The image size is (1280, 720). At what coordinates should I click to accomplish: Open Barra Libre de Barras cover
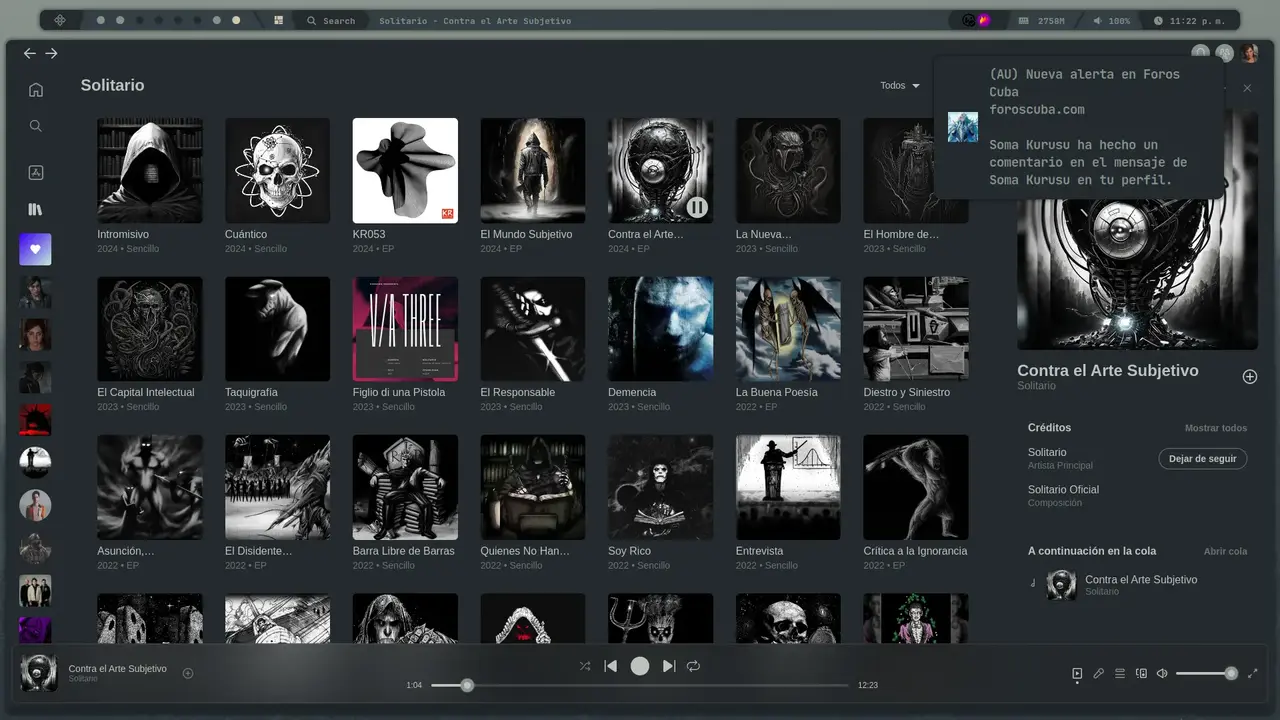tap(405, 487)
